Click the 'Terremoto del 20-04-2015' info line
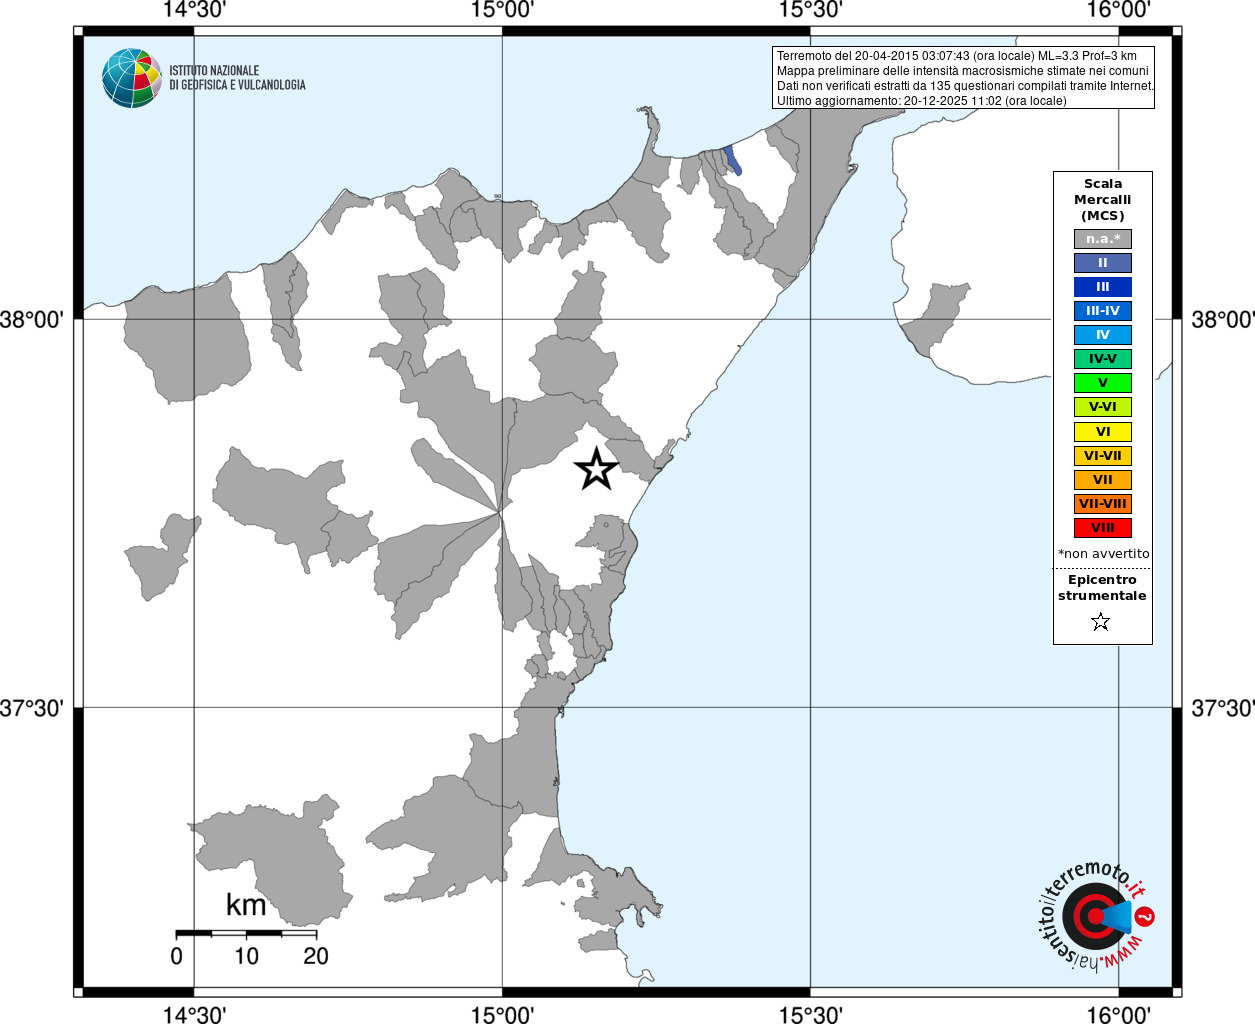Viewport: 1255px width, 1024px height. coord(957,56)
